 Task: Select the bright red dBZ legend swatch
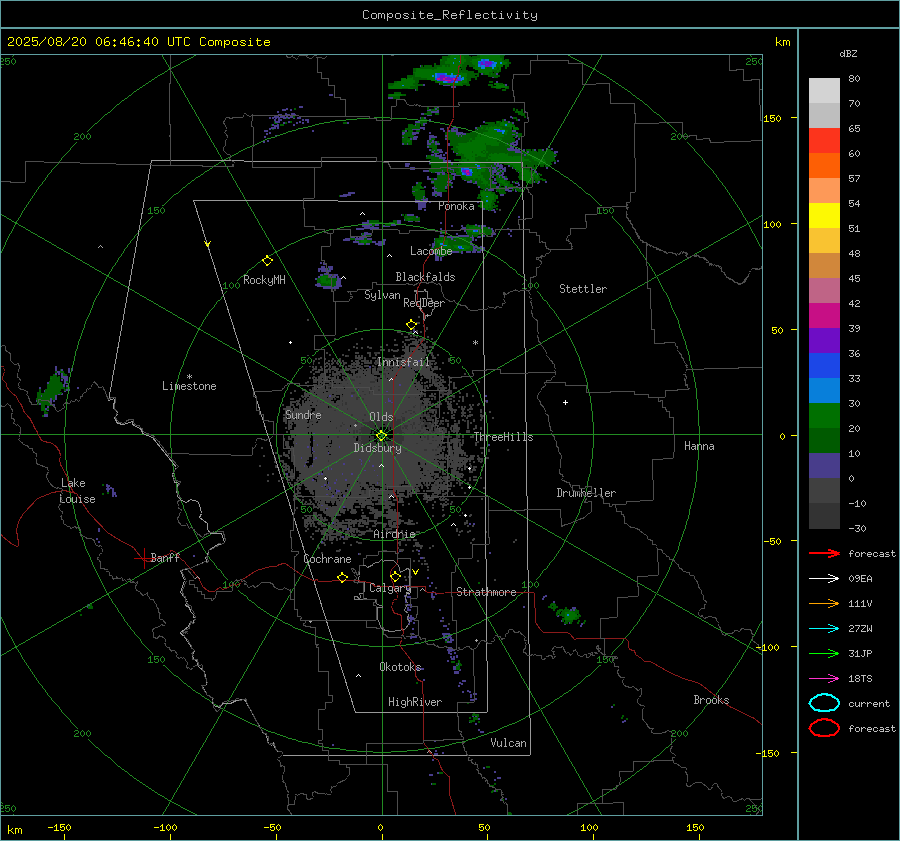pos(824,141)
